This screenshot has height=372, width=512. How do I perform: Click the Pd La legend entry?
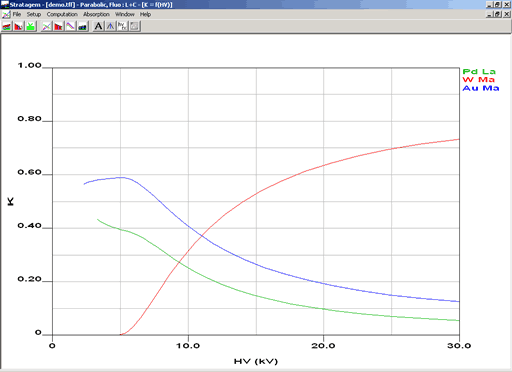pos(479,71)
